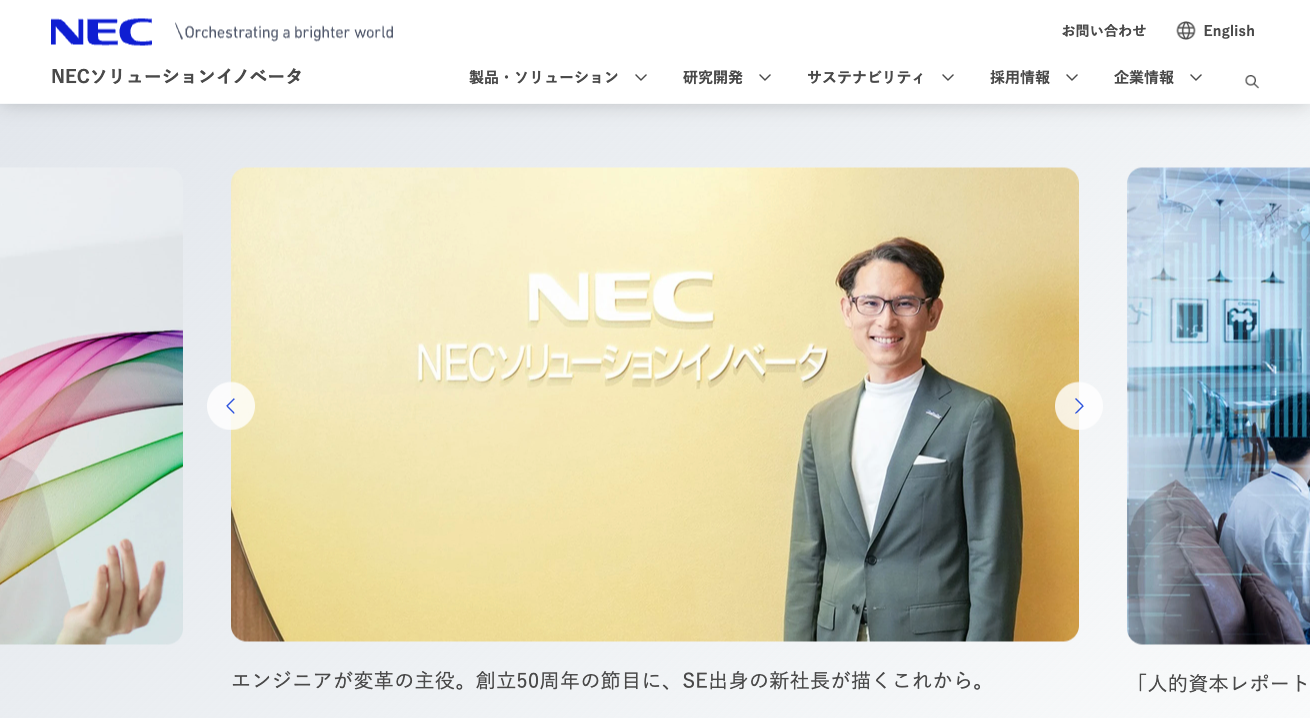Select the rainbow ribbon slide on left
This screenshot has width=1310, height=718.
click(x=91, y=405)
